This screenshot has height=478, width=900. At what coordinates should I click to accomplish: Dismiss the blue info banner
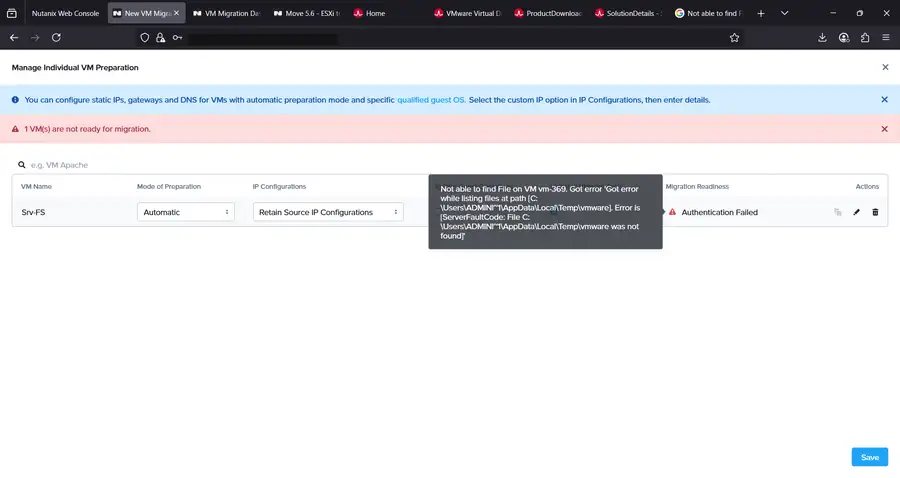[x=885, y=100]
